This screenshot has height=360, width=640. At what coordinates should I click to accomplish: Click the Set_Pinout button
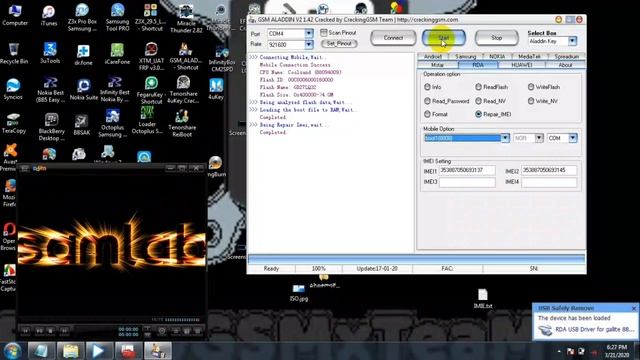339,44
